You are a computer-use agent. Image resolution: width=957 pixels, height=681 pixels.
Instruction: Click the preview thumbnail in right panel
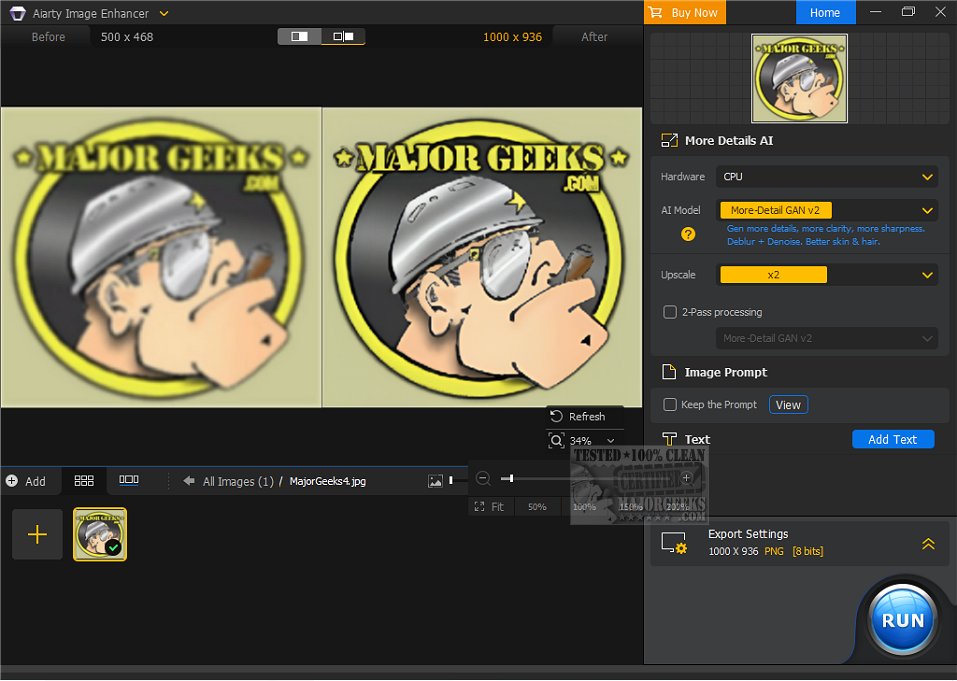point(799,78)
